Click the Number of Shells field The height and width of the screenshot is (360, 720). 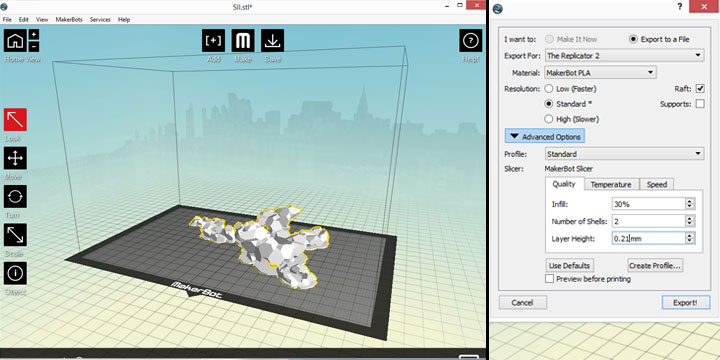(x=648, y=221)
